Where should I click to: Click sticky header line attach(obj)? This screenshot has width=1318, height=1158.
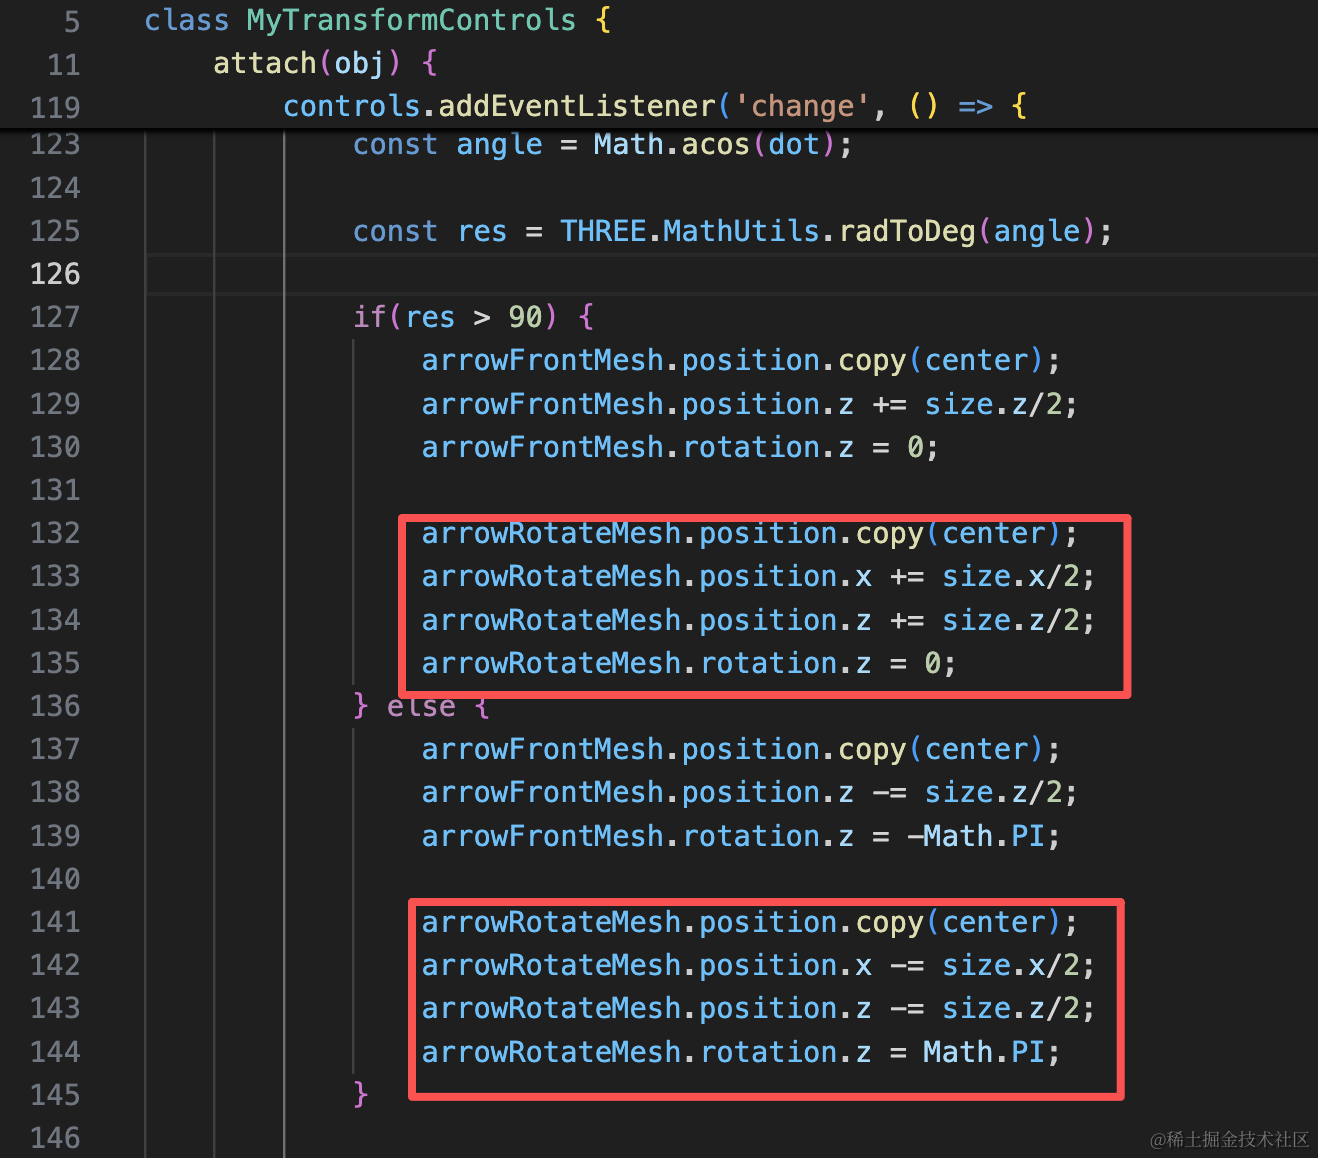coord(325,63)
